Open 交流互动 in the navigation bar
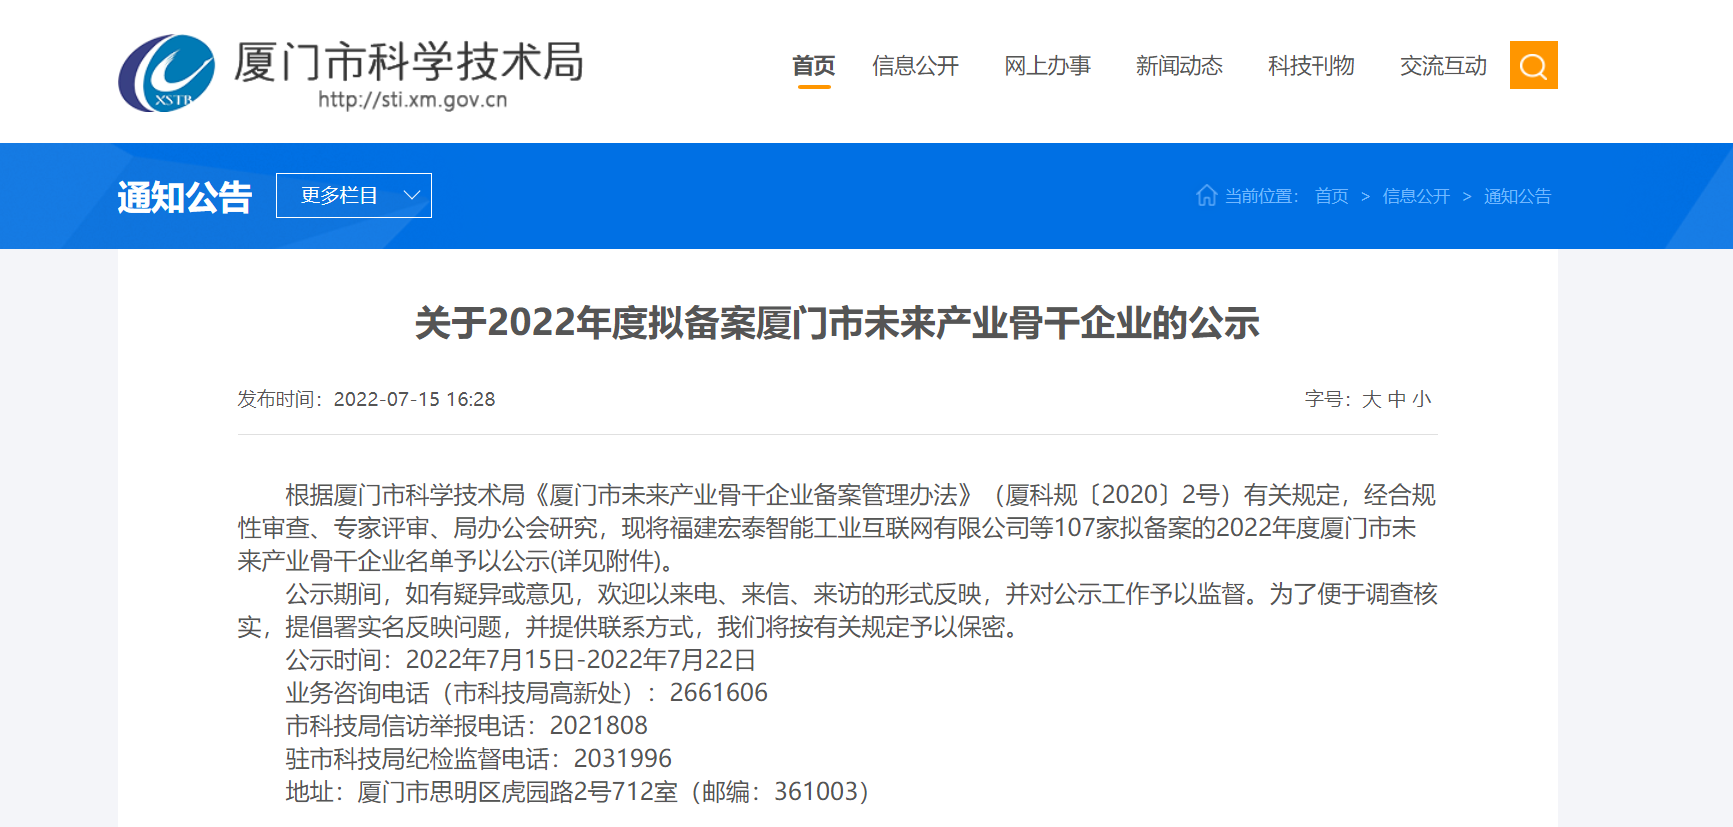1733x827 pixels. click(1443, 66)
